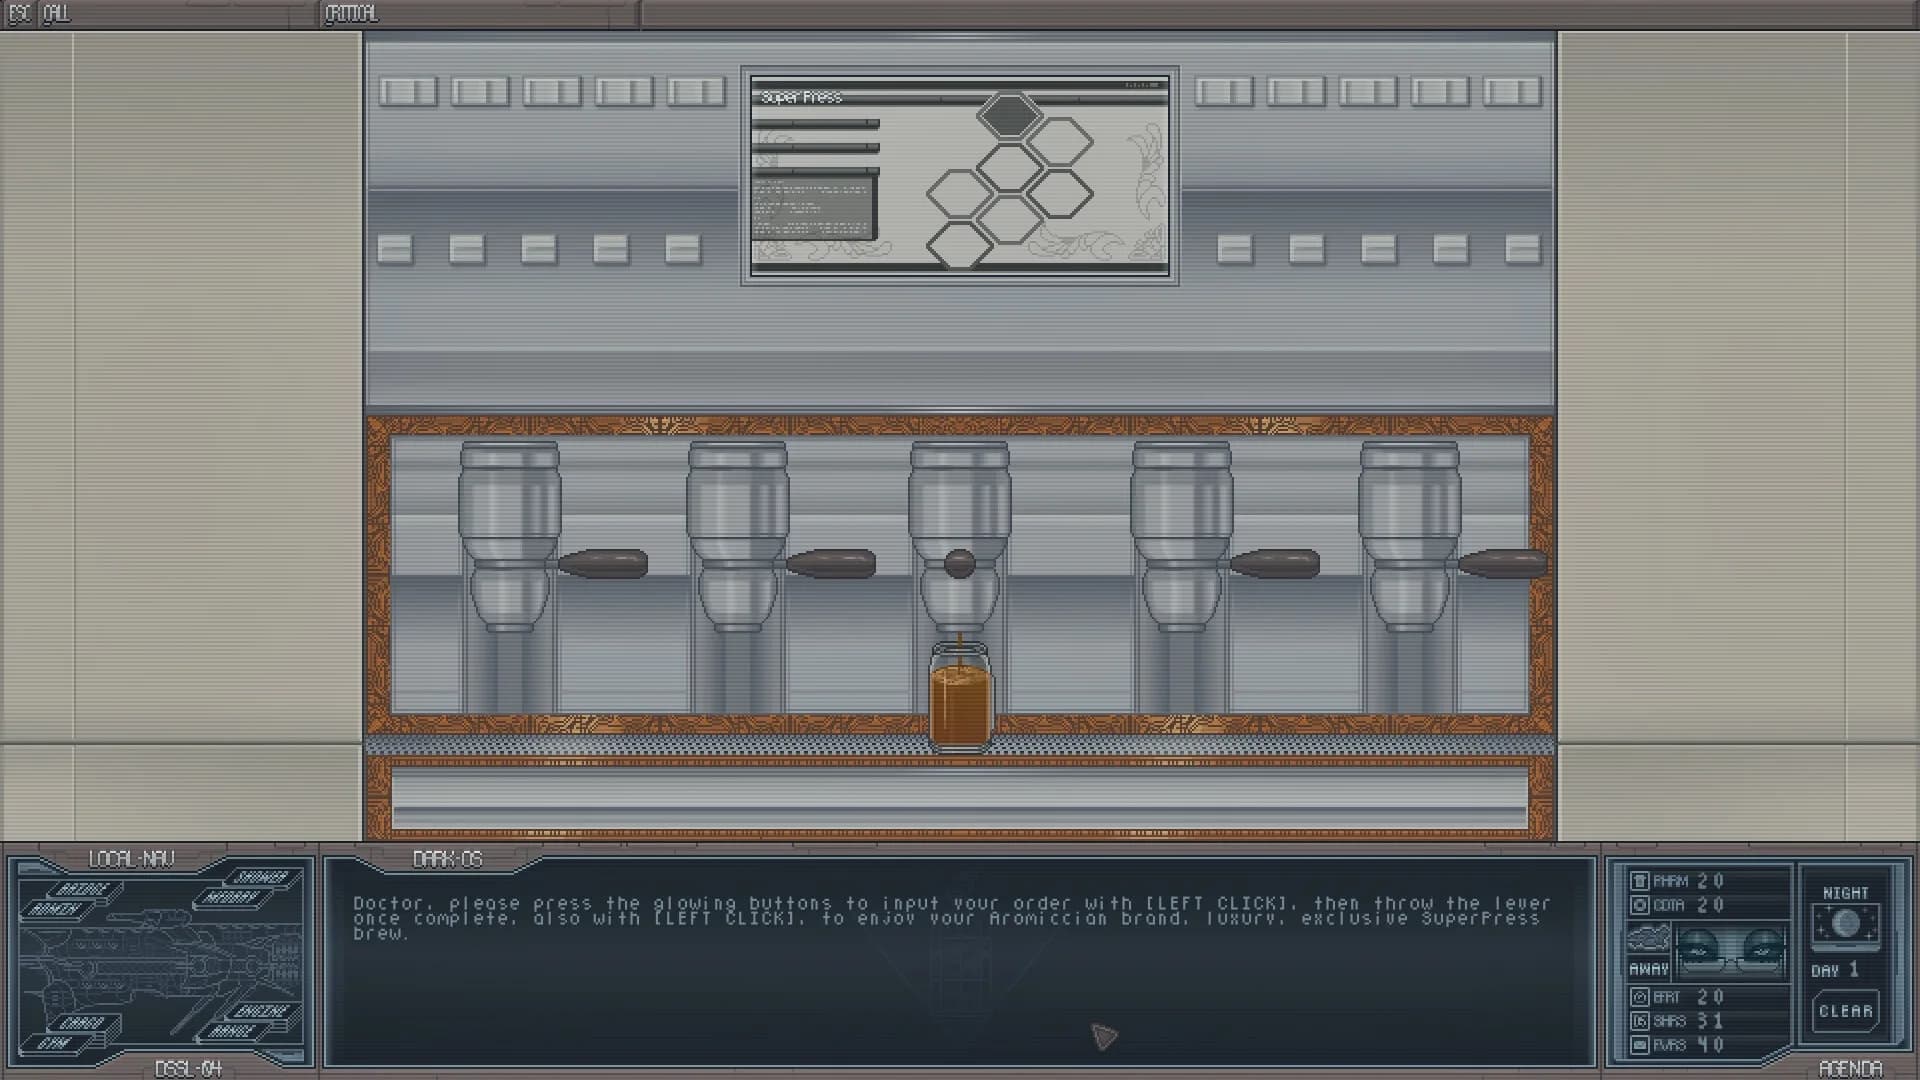Click the doctor face portrait with glasses
This screenshot has width=1920, height=1080.
[1731, 952]
